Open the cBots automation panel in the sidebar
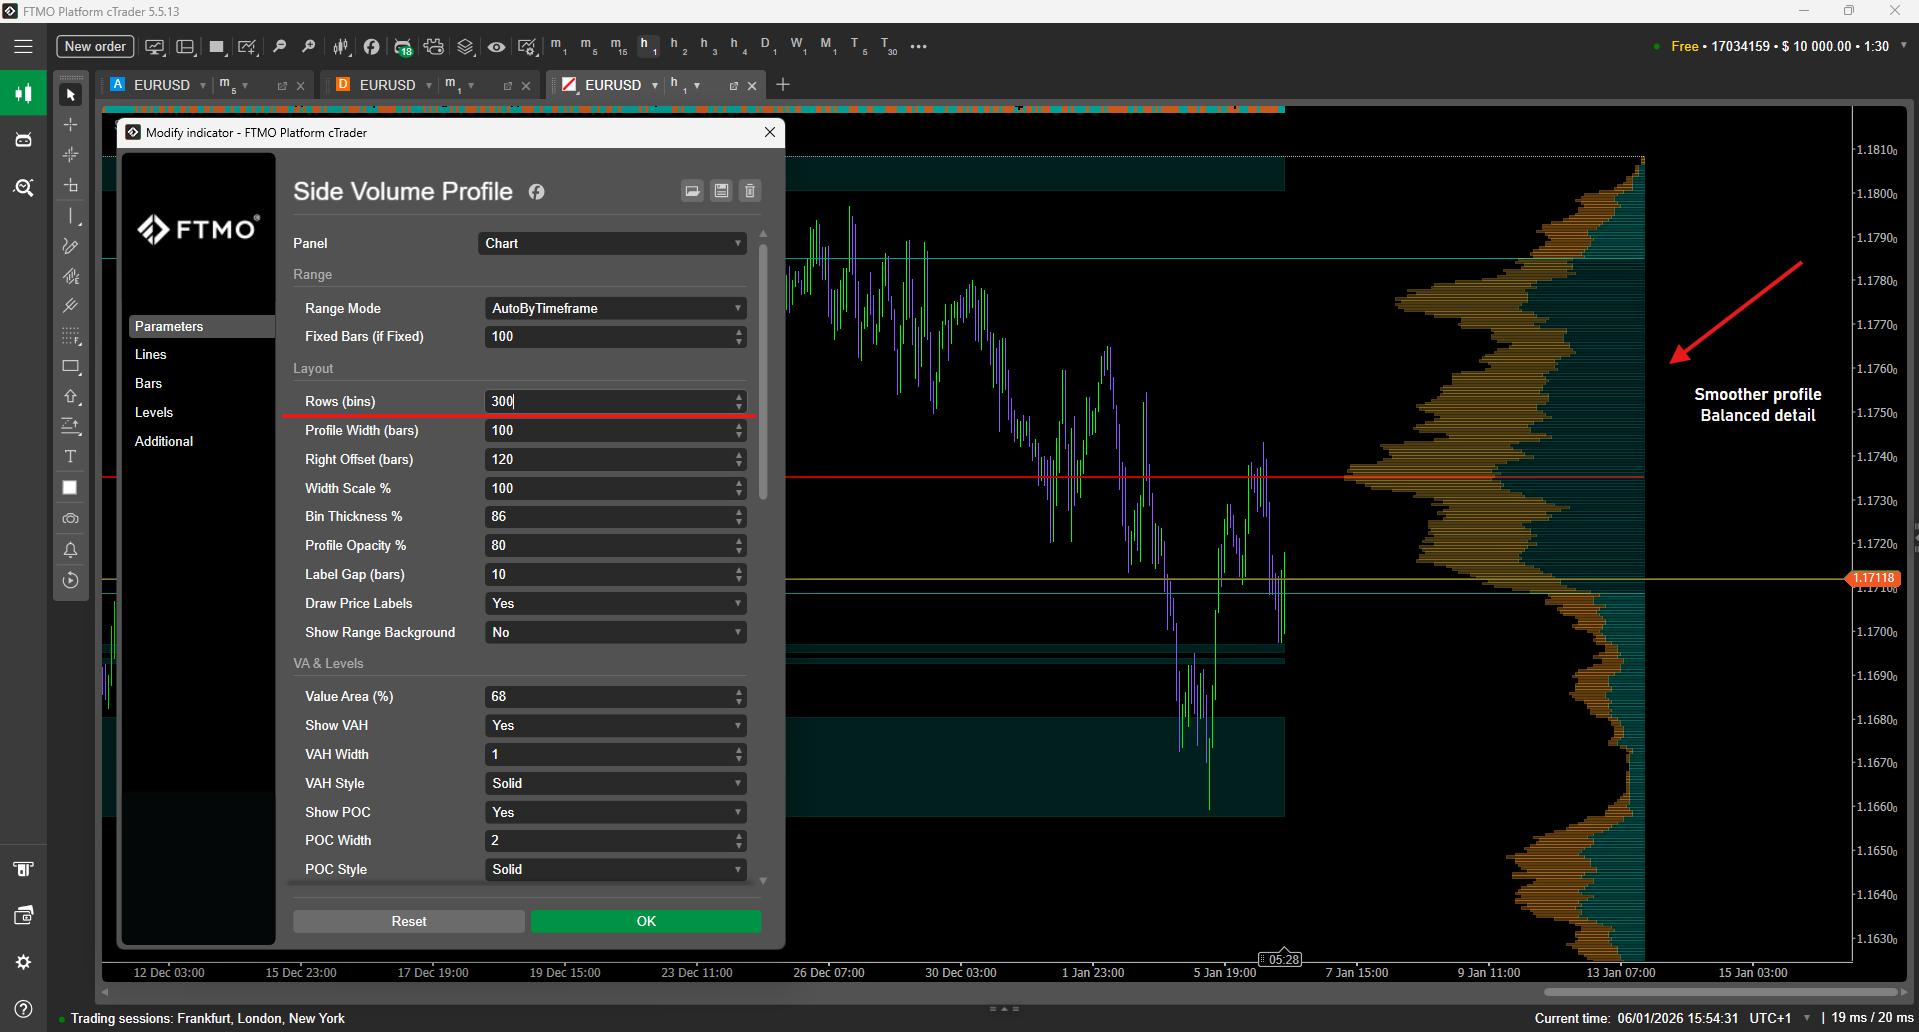The width and height of the screenshot is (1919, 1032). pyautogui.click(x=23, y=140)
